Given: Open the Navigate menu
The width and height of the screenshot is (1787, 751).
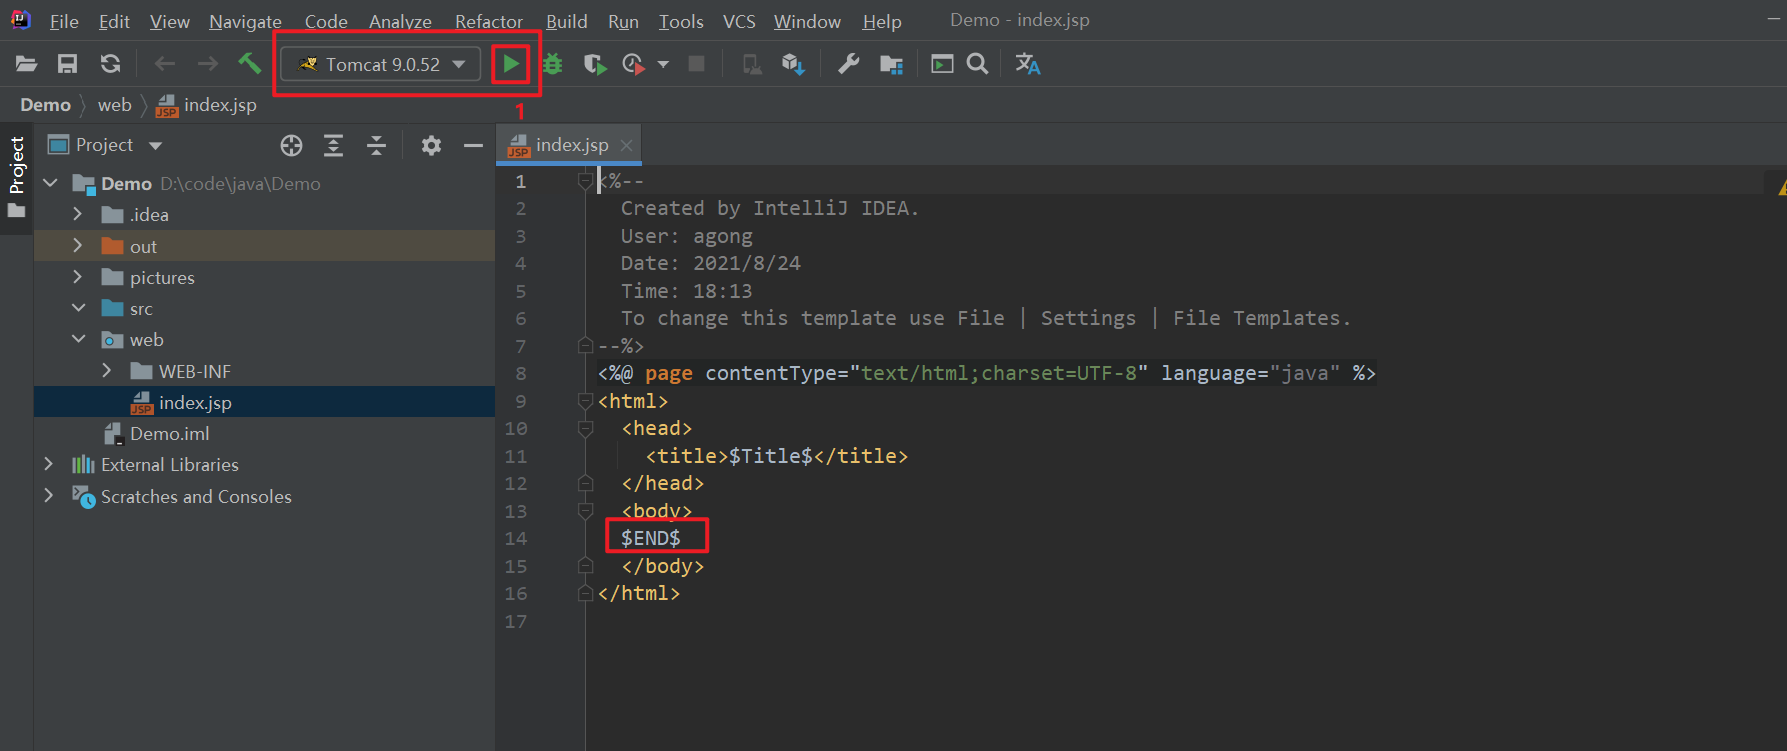Looking at the screenshot, I should click(x=245, y=21).
